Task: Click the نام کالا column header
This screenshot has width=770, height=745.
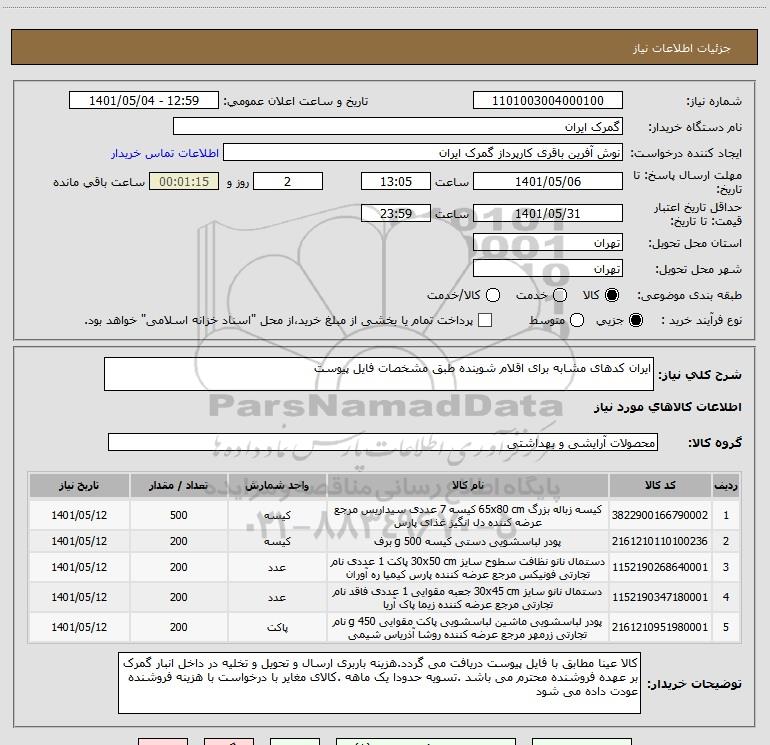Action: tap(468, 486)
